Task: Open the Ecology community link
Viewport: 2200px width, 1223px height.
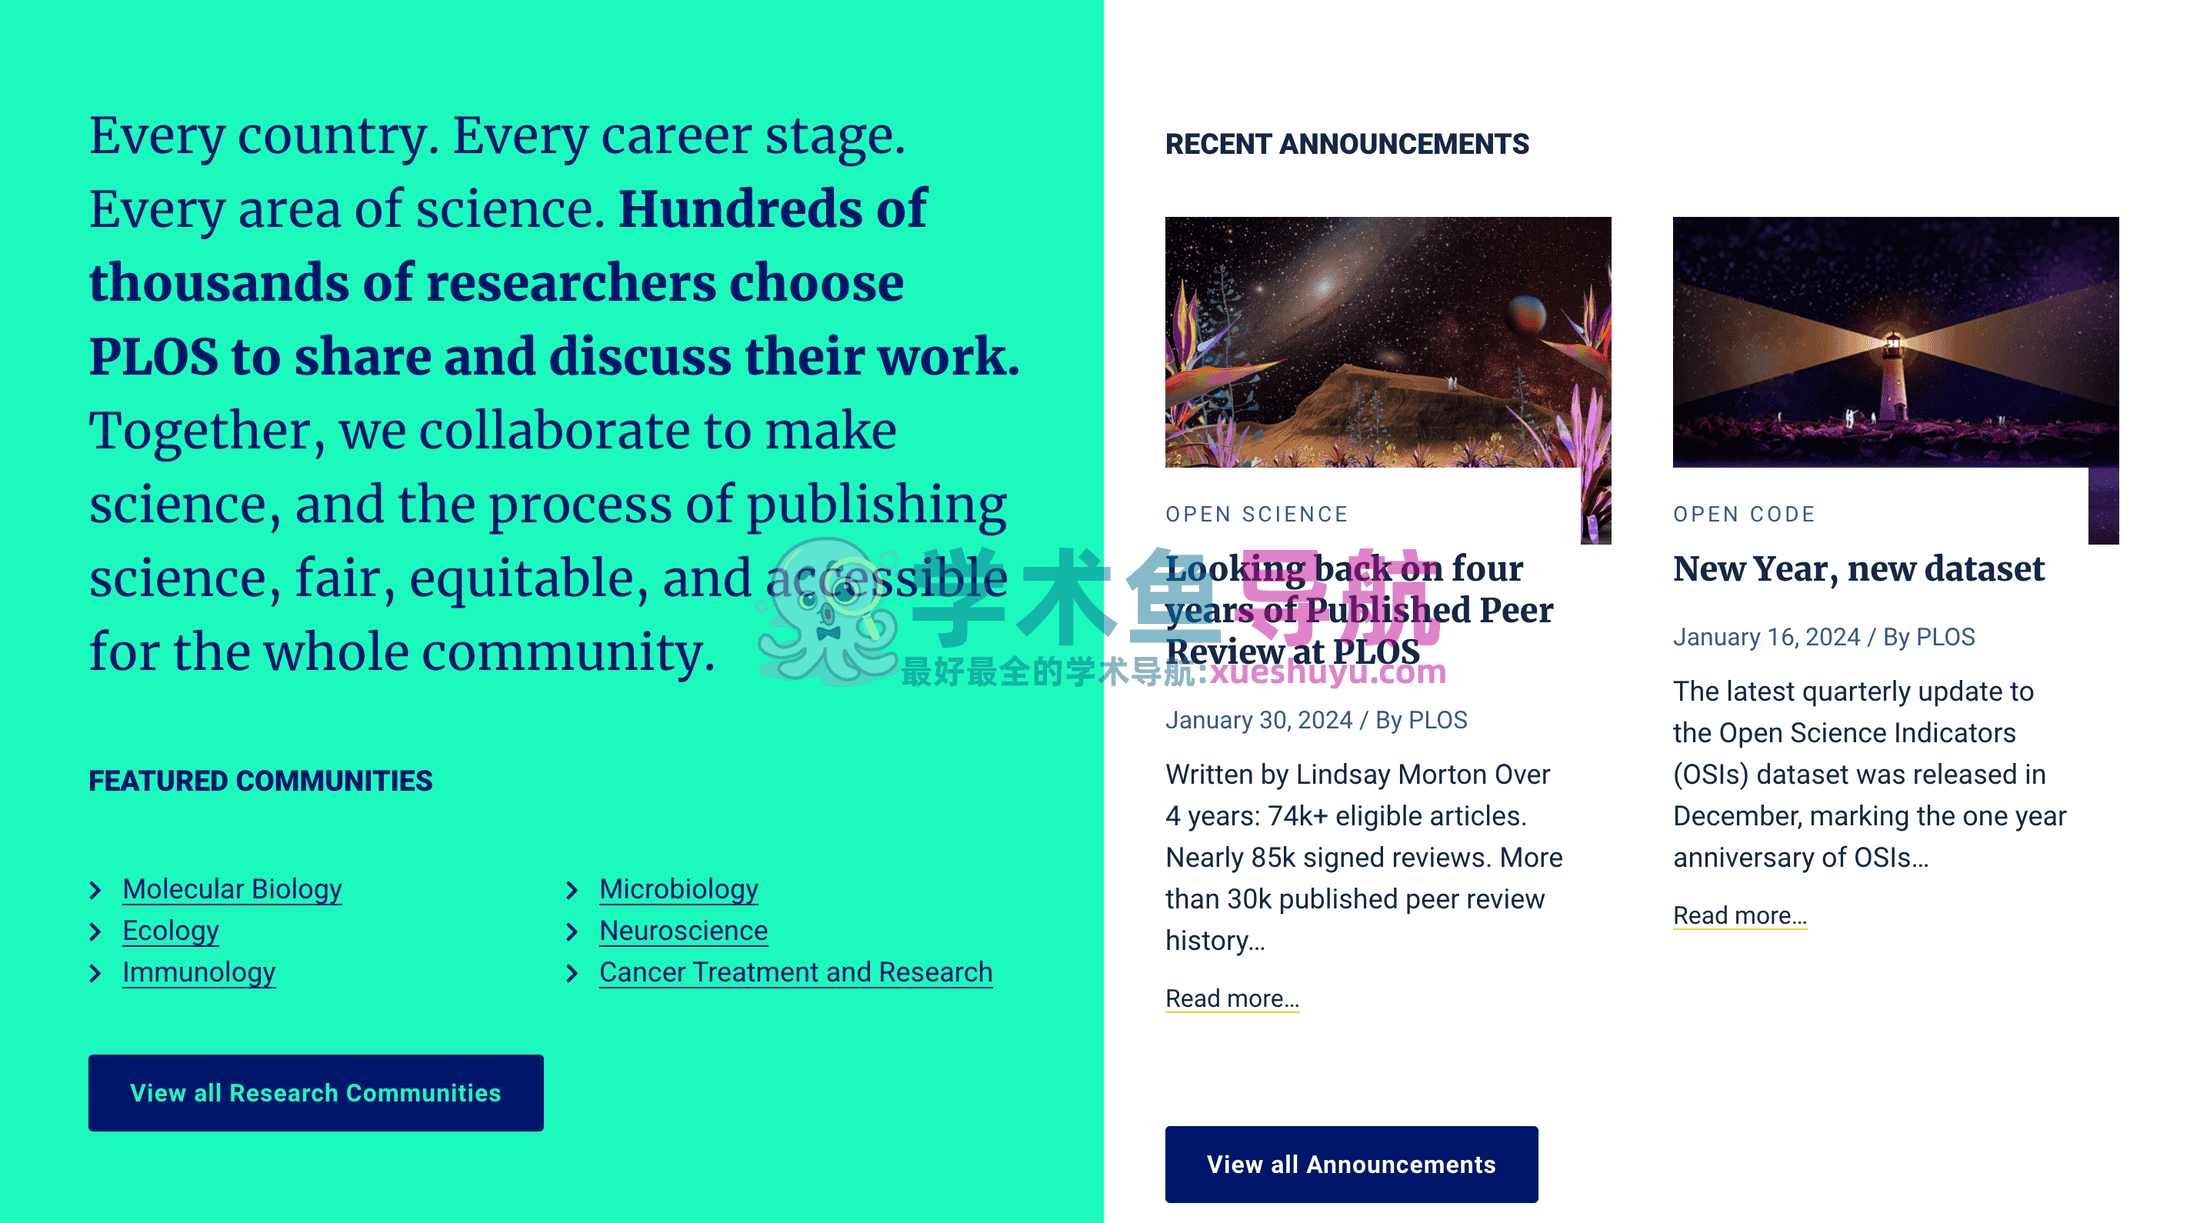Action: pyautogui.click(x=170, y=931)
